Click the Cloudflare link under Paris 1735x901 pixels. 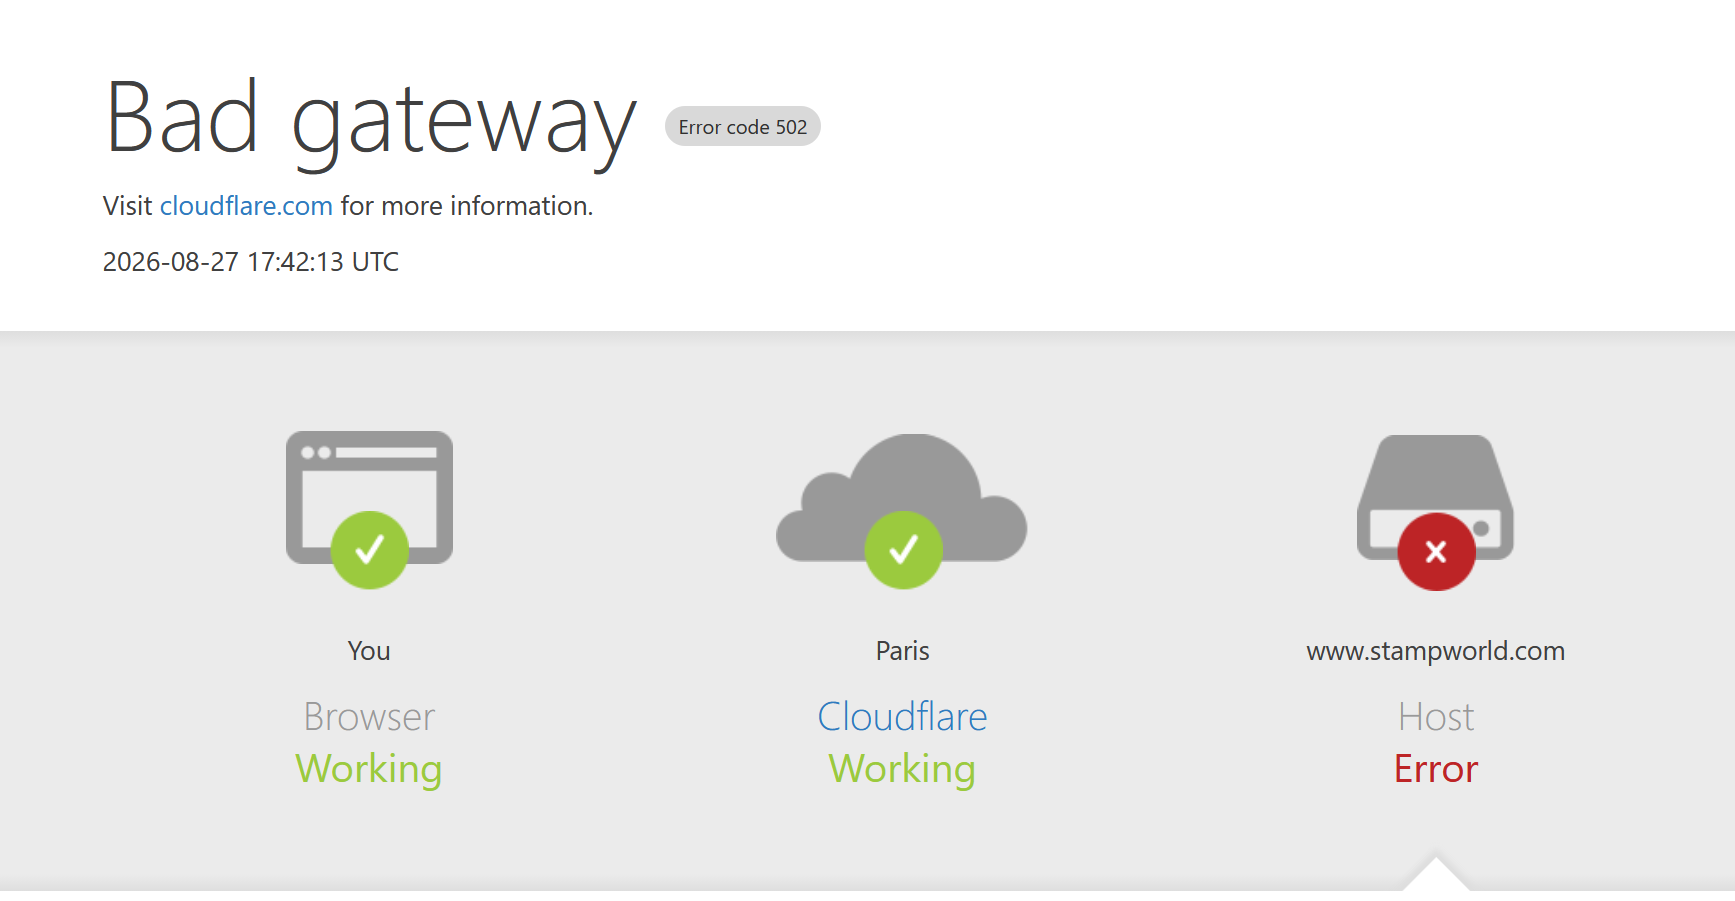coord(902,717)
